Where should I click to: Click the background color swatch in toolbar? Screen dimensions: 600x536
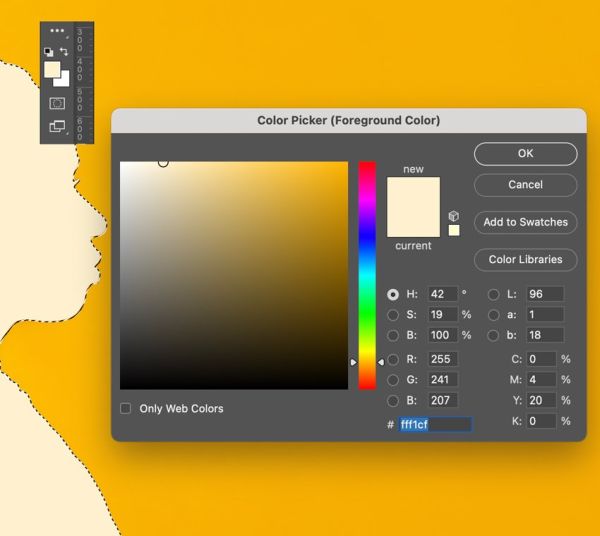point(64,81)
